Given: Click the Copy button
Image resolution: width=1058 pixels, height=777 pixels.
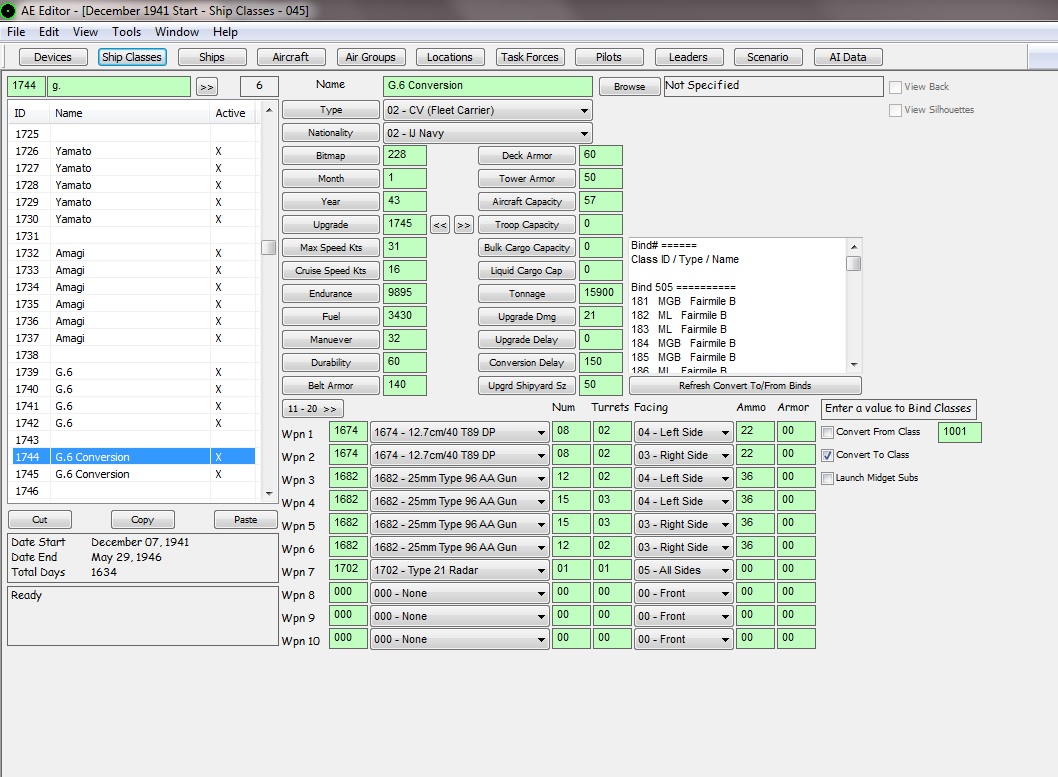Looking at the screenshot, I should 142,520.
